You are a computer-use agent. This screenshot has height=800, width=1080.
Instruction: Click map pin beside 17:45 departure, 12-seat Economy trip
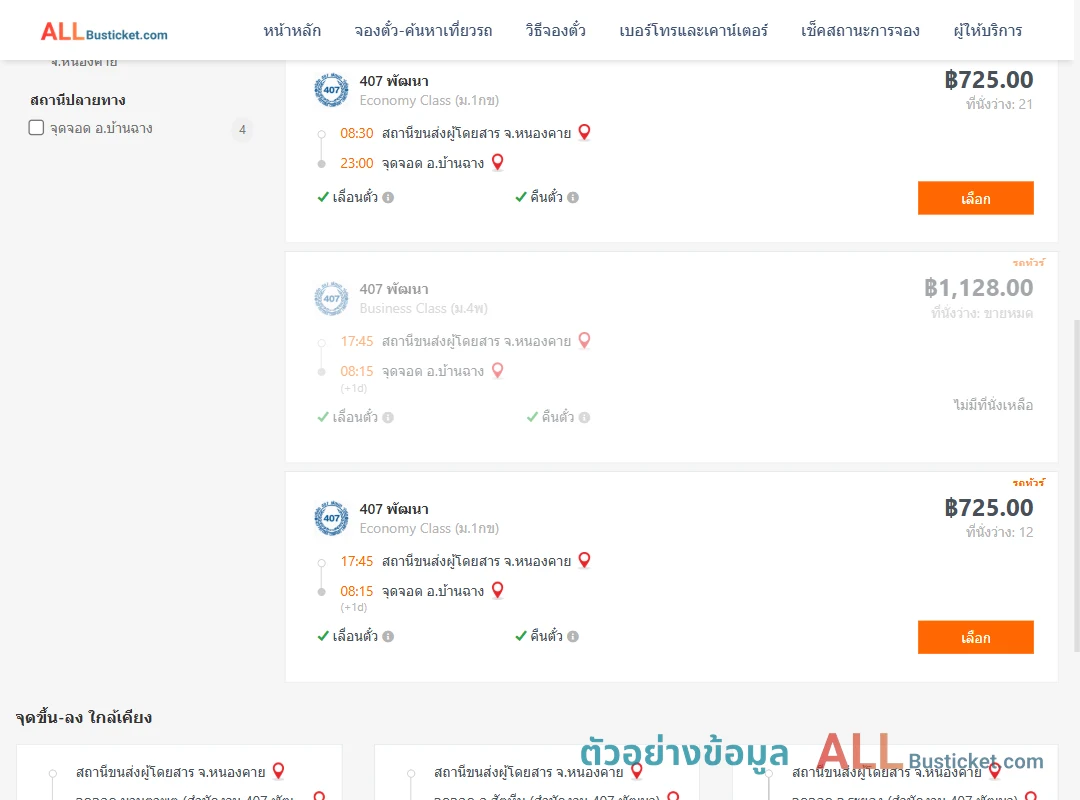[x=584, y=560]
